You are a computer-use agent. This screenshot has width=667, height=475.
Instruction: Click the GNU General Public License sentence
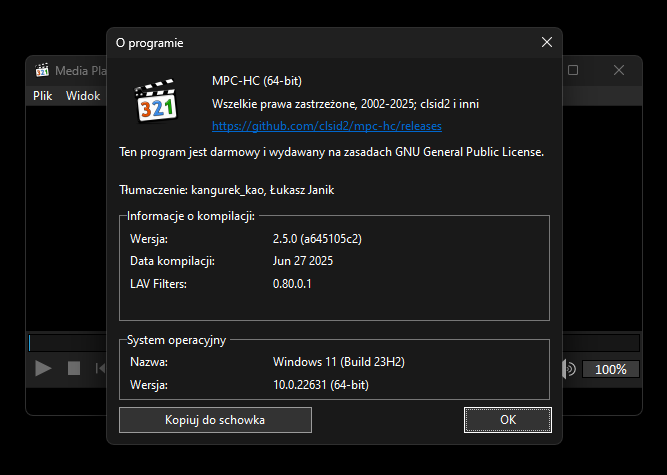click(331, 152)
